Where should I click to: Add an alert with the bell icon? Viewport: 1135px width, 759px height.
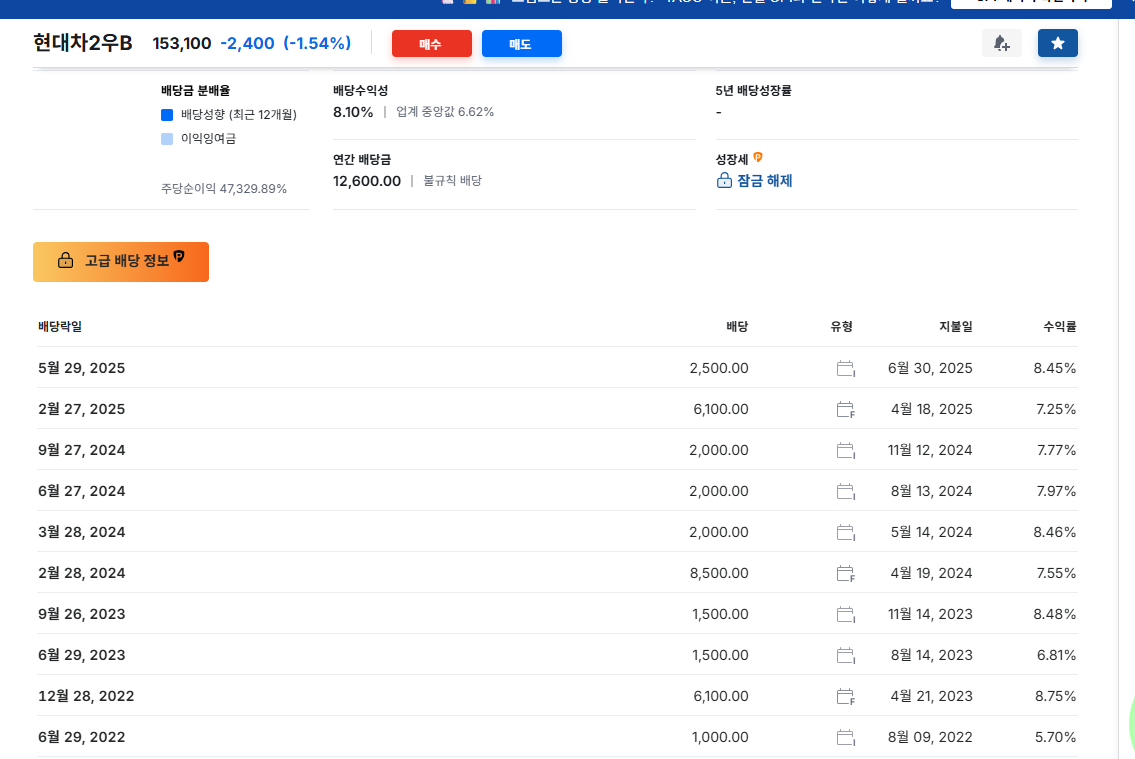(1002, 43)
